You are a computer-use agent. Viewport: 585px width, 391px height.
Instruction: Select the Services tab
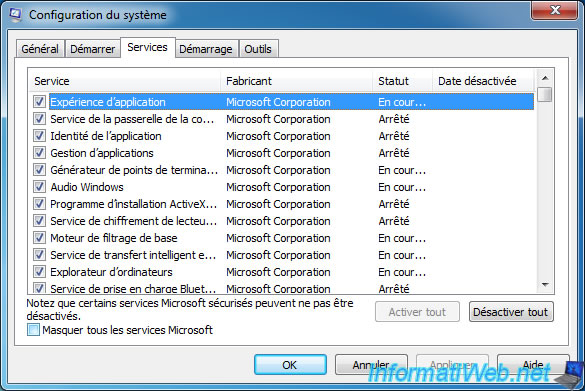coord(147,47)
